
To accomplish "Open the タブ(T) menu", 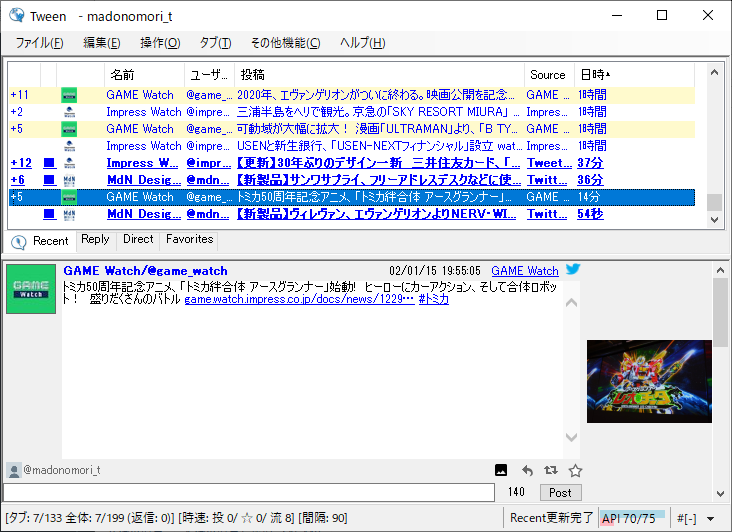I will pyautogui.click(x=215, y=43).
